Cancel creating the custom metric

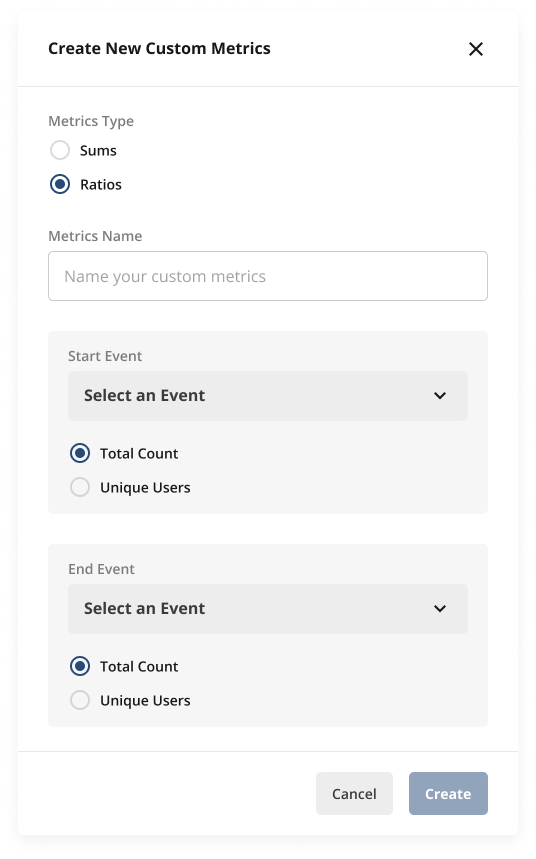(x=354, y=793)
